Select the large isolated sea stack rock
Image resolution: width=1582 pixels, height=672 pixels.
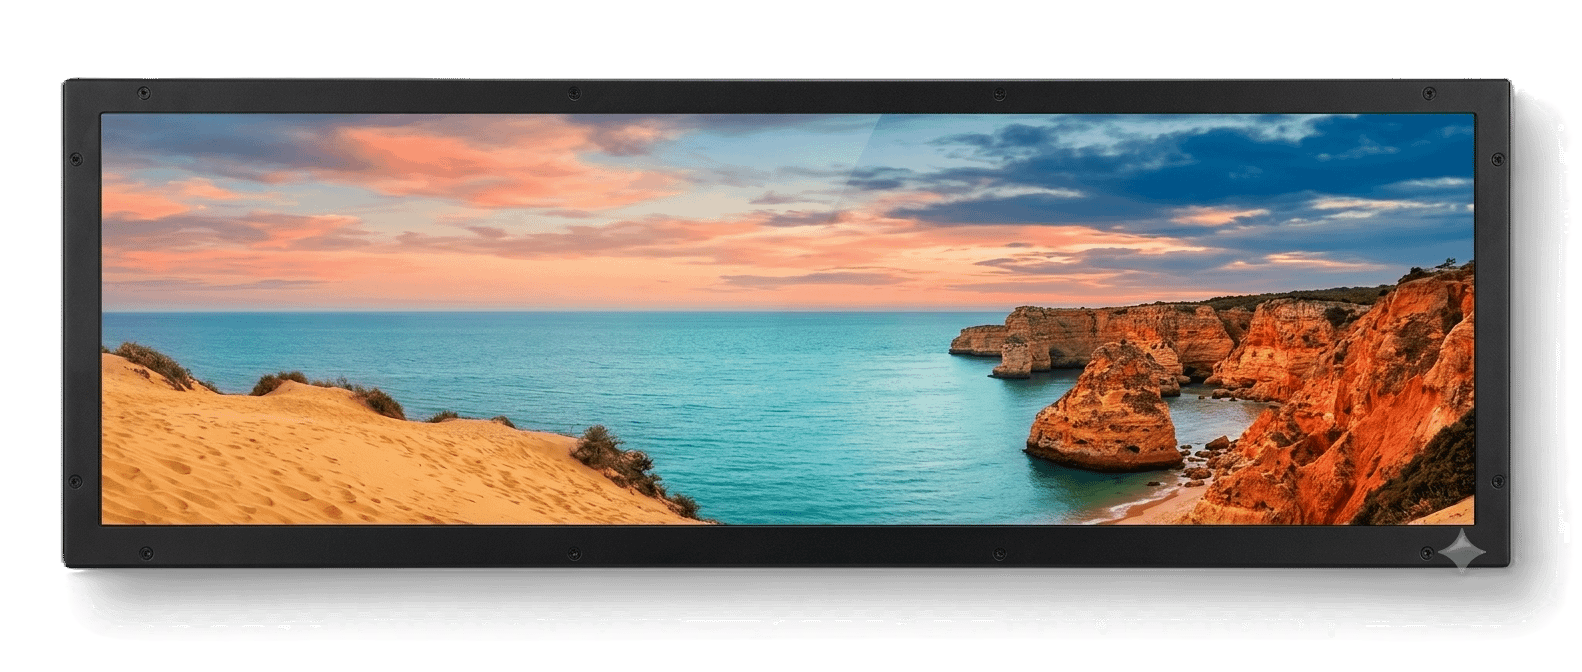(x=1103, y=408)
